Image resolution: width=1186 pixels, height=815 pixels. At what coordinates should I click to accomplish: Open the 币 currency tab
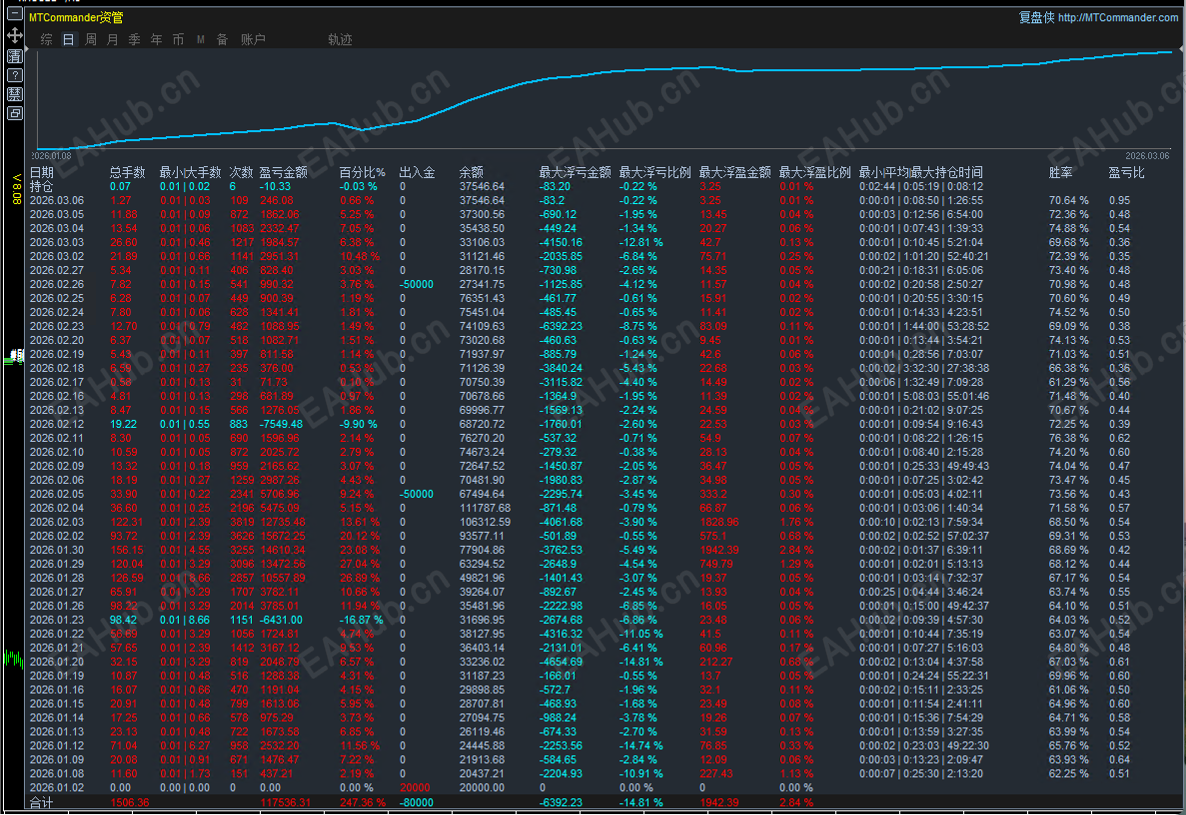point(178,39)
